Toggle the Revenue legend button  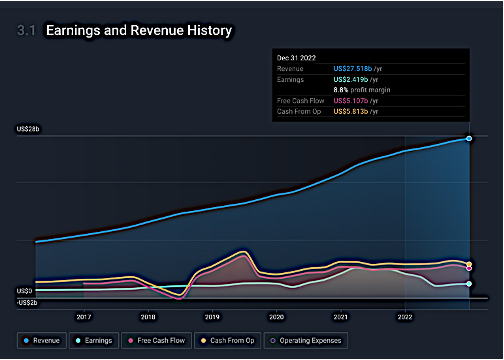[42, 340]
